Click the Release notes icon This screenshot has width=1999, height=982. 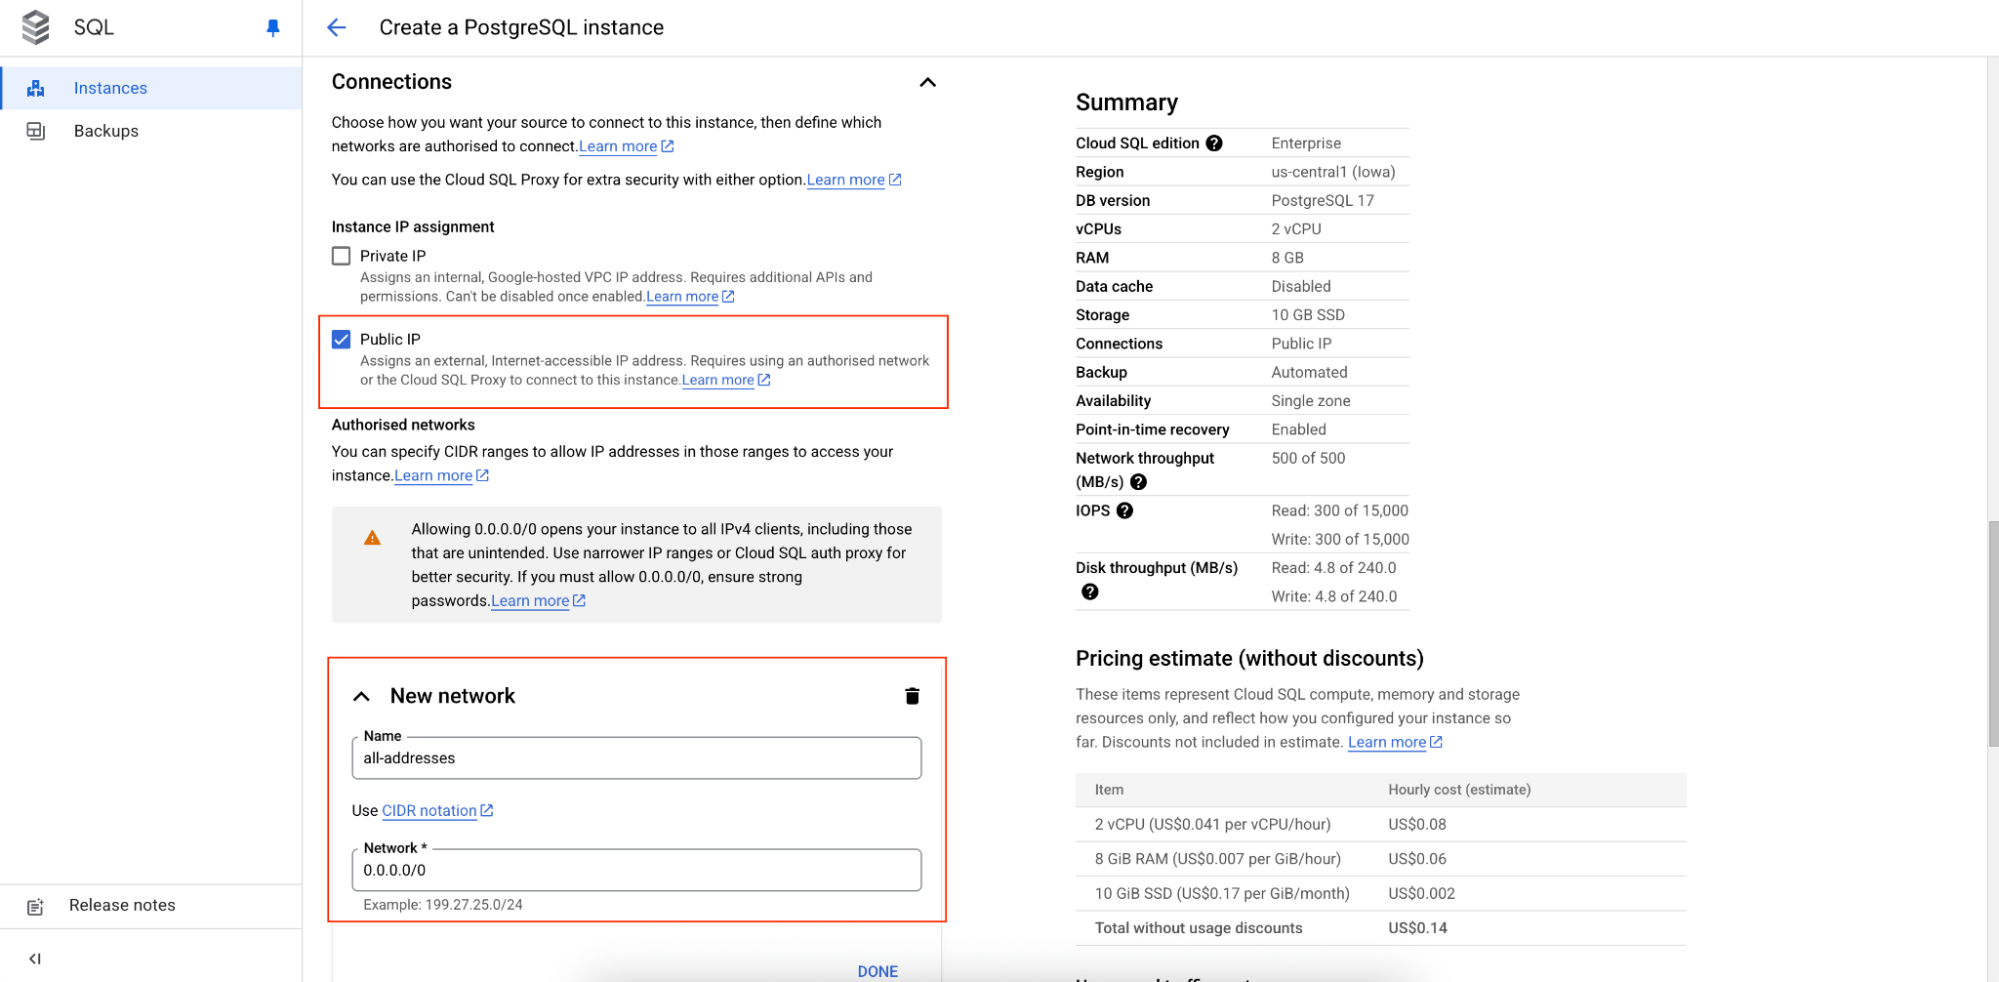[36, 906]
